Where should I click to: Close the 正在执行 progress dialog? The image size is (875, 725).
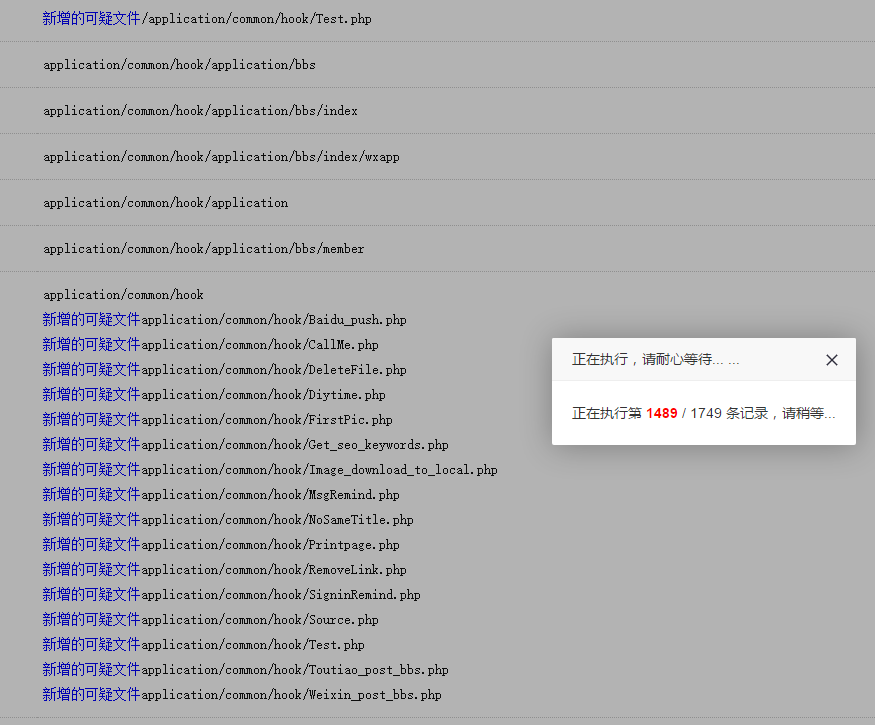click(831, 360)
